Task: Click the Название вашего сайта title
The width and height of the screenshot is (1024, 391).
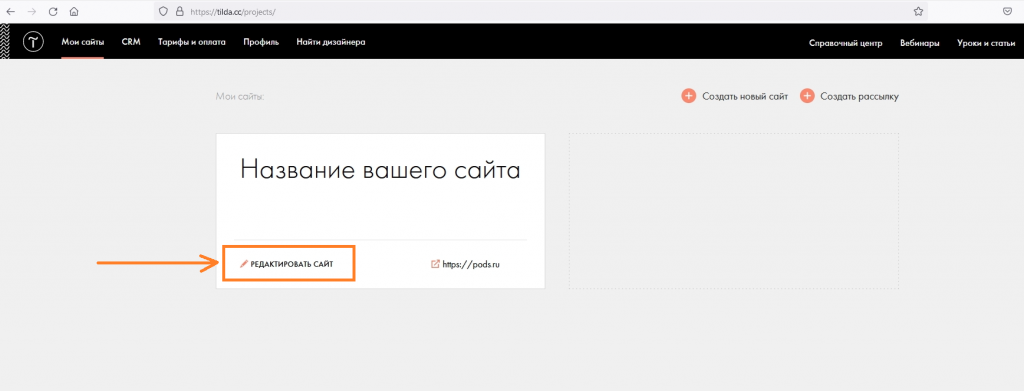Action: click(x=381, y=170)
